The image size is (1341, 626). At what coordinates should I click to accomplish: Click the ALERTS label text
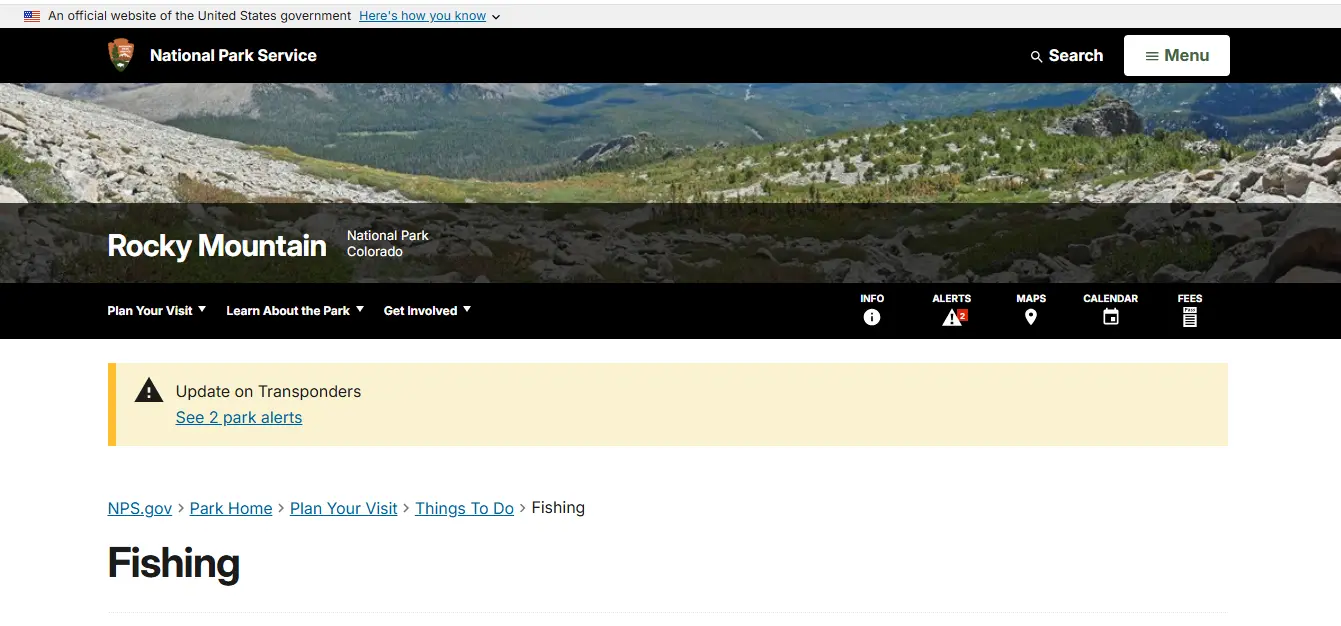pyautogui.click(x=952, y=298)
